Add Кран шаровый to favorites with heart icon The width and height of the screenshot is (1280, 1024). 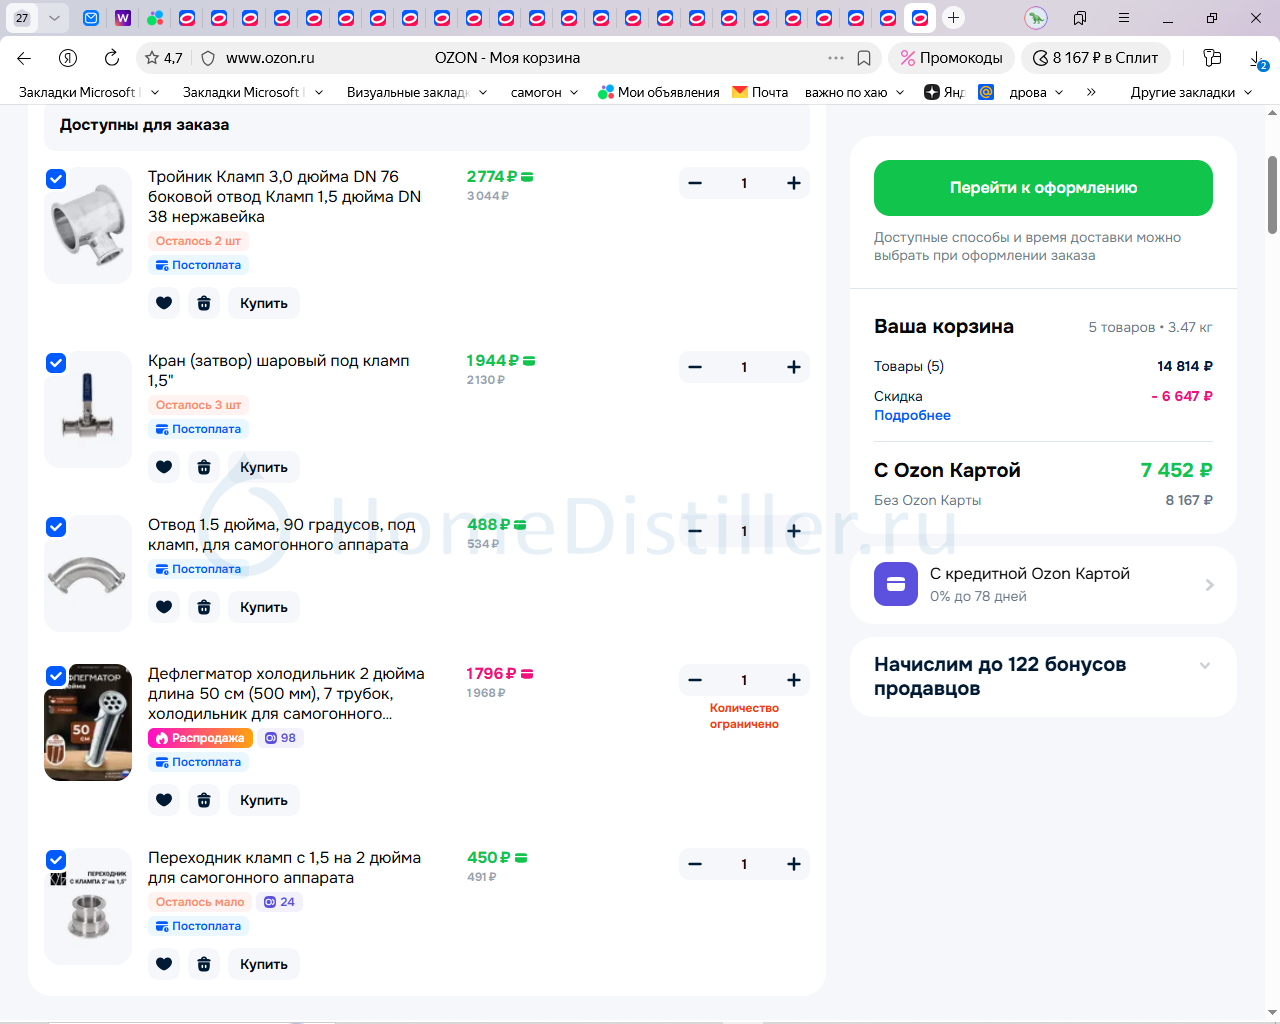pos(164,467)
